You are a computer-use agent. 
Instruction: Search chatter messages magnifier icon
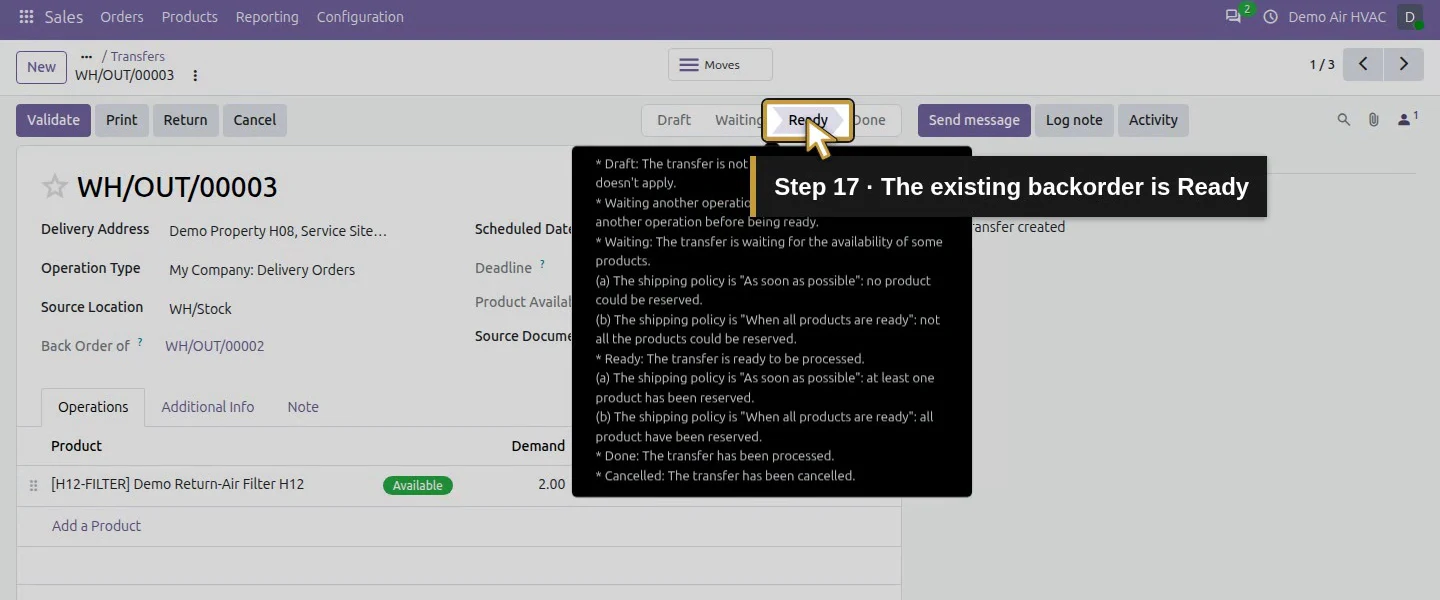pos(1344,120)
